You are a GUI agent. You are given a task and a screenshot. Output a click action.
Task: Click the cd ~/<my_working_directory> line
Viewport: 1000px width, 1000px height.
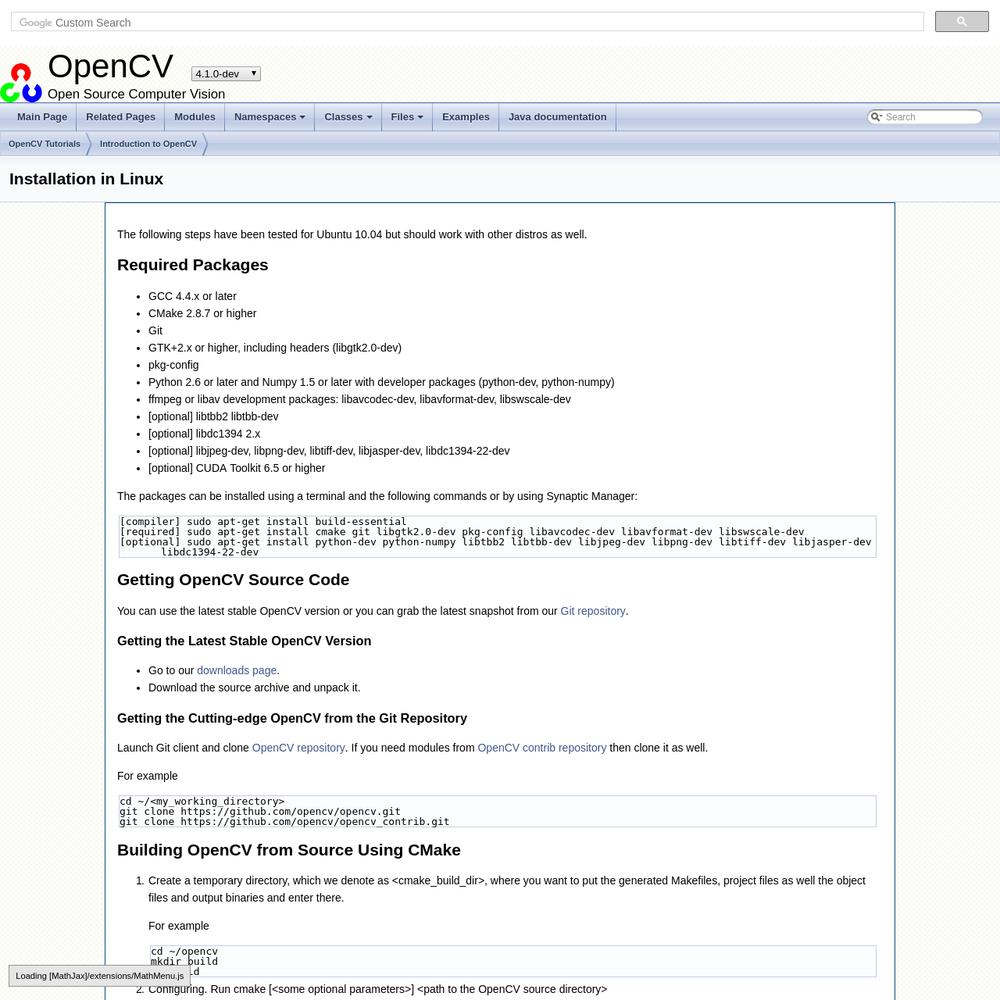pos(202,801)
